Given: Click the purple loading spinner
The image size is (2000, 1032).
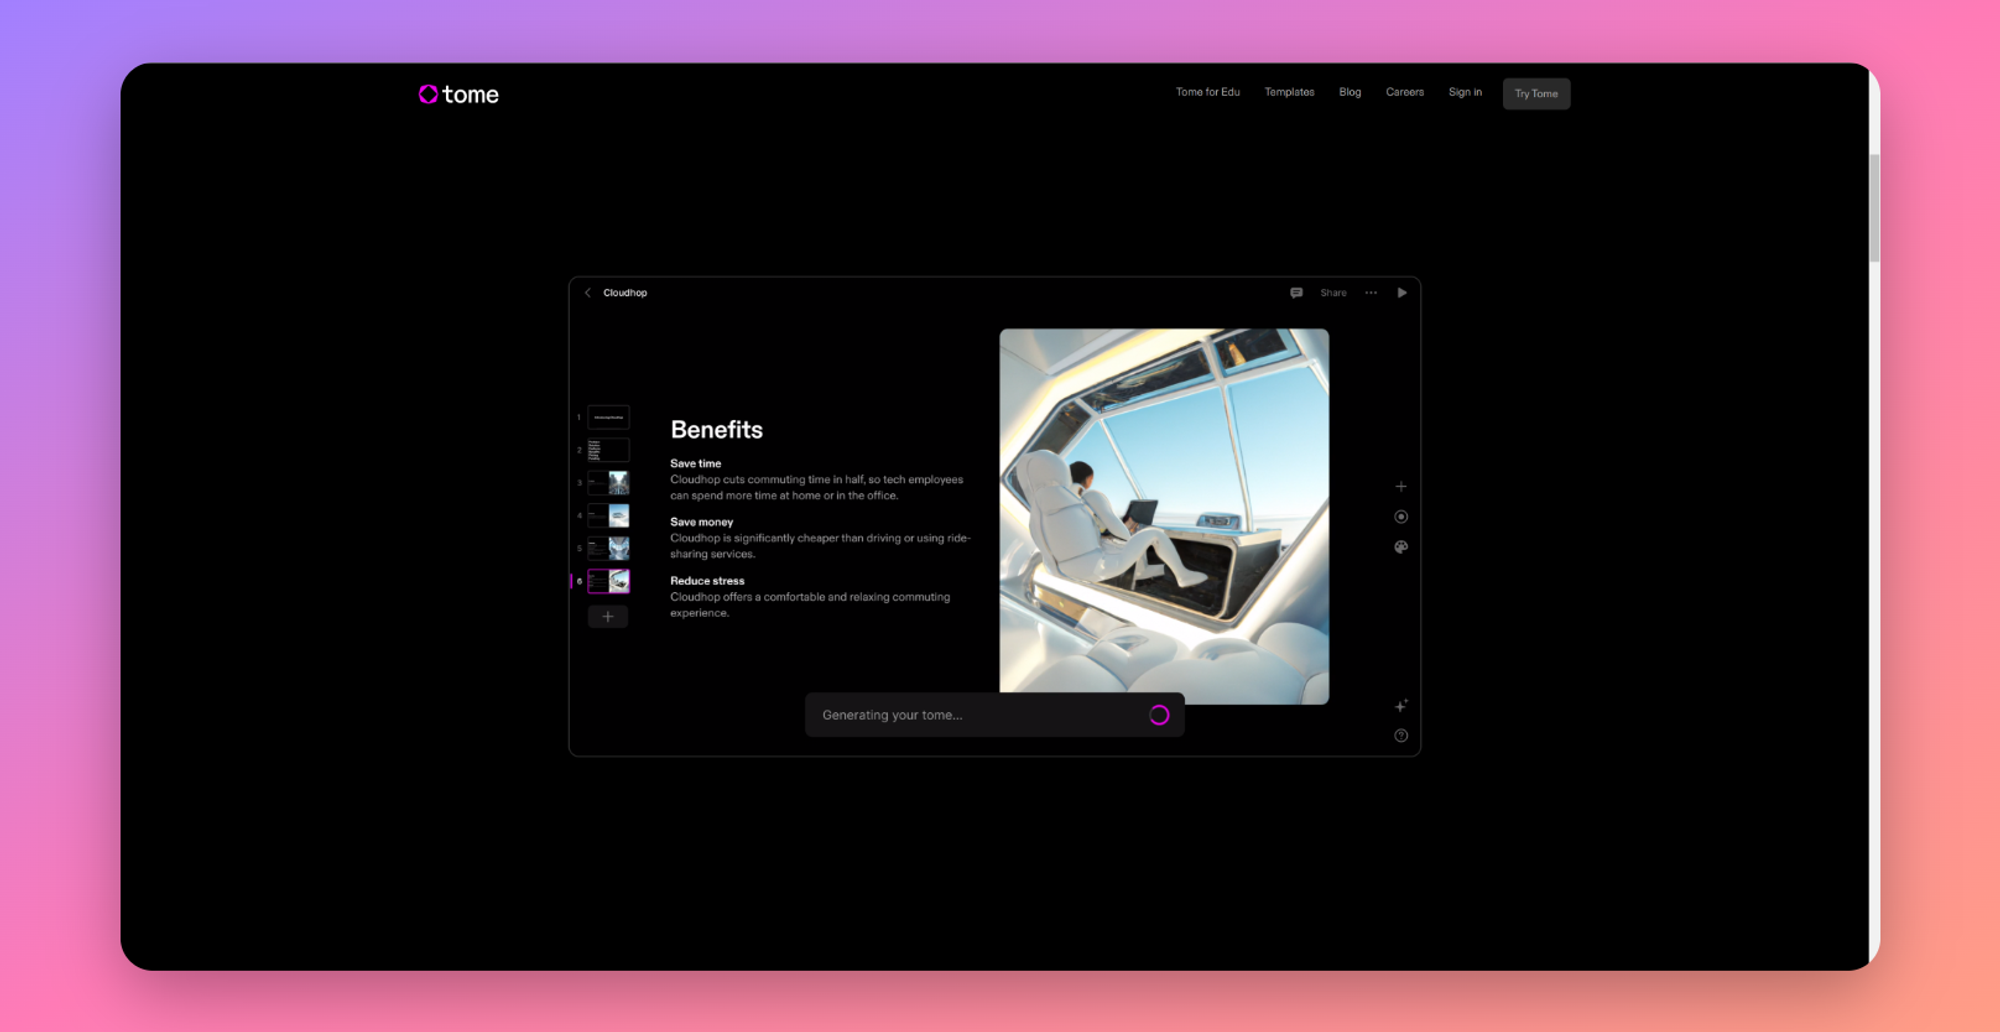Looking at the screenshot, I should [x=1159, y=715].
